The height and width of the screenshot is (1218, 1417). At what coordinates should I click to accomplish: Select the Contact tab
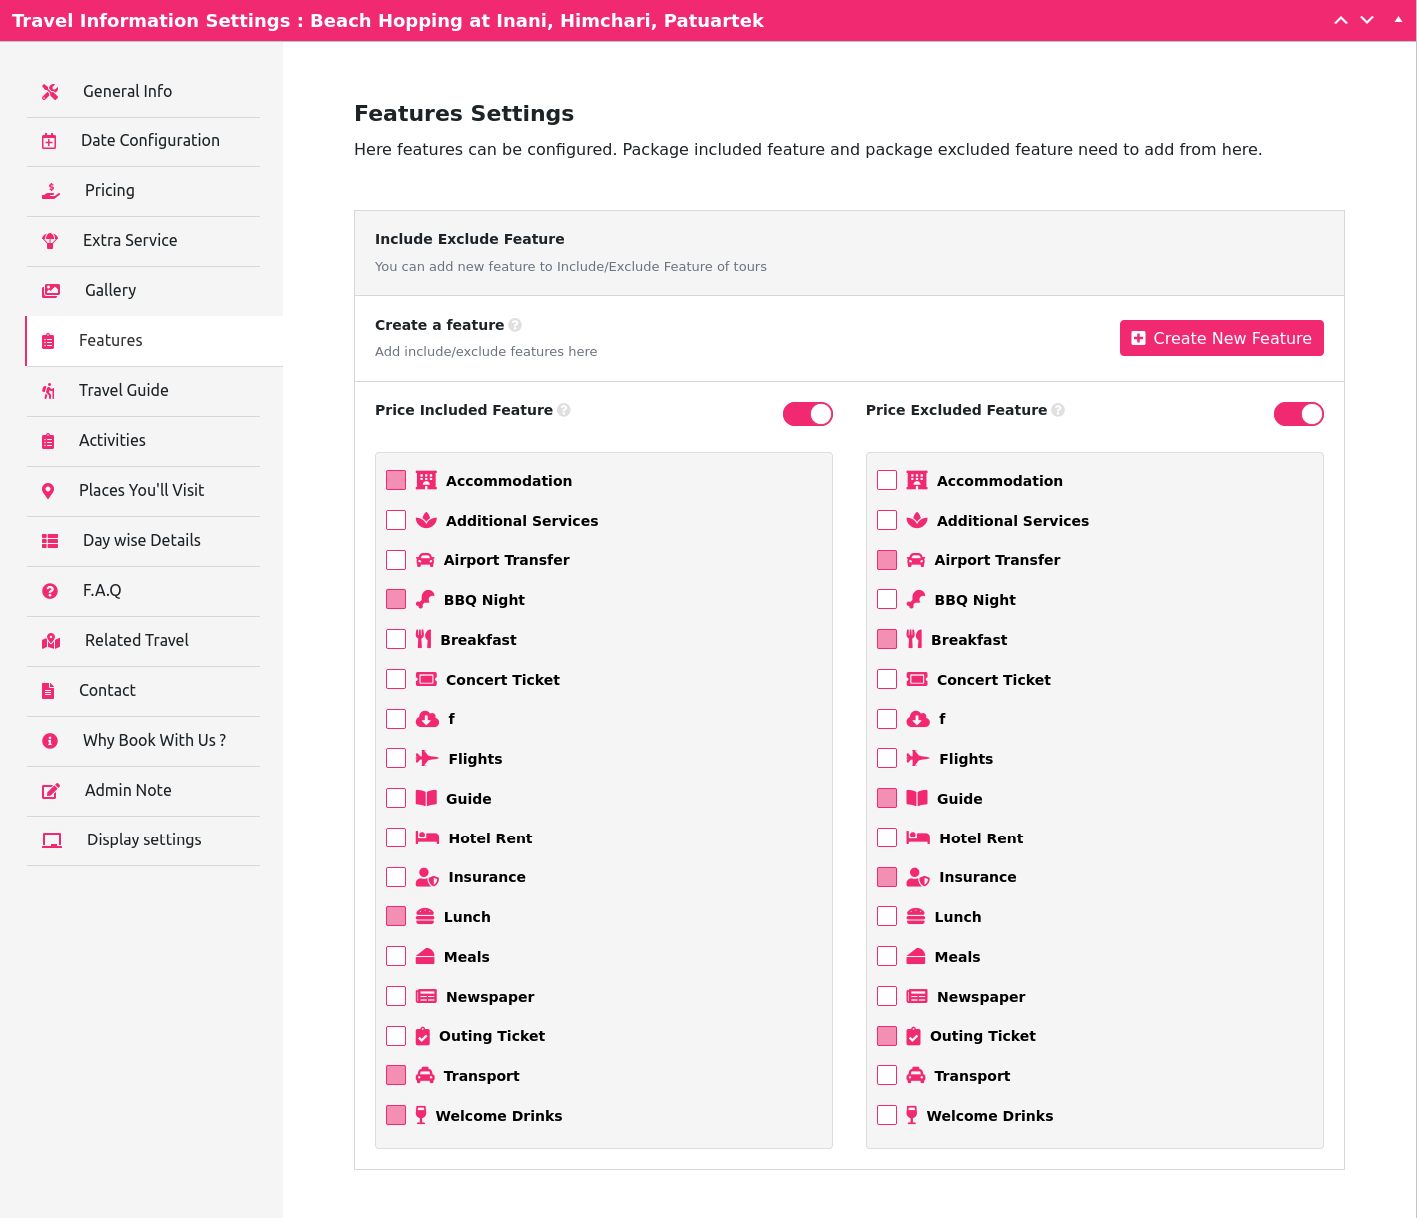(x=143, y=691)
